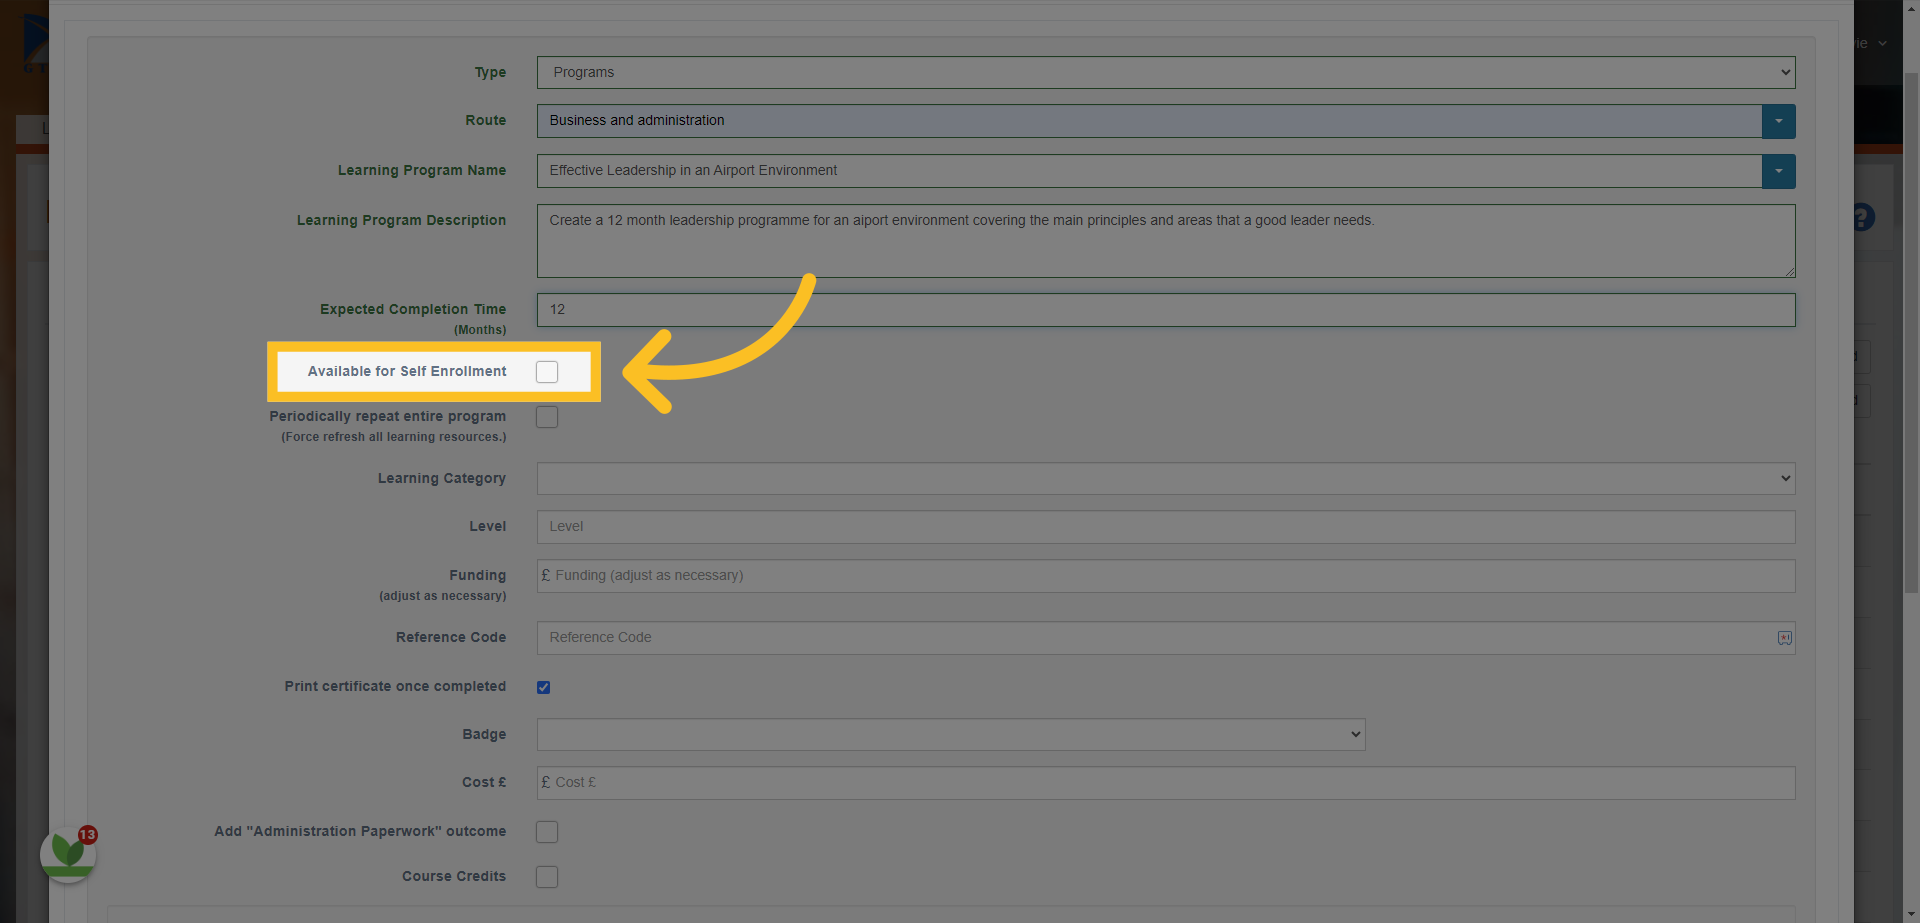Expand the Route dropdown arrow

pos(1779,121)
